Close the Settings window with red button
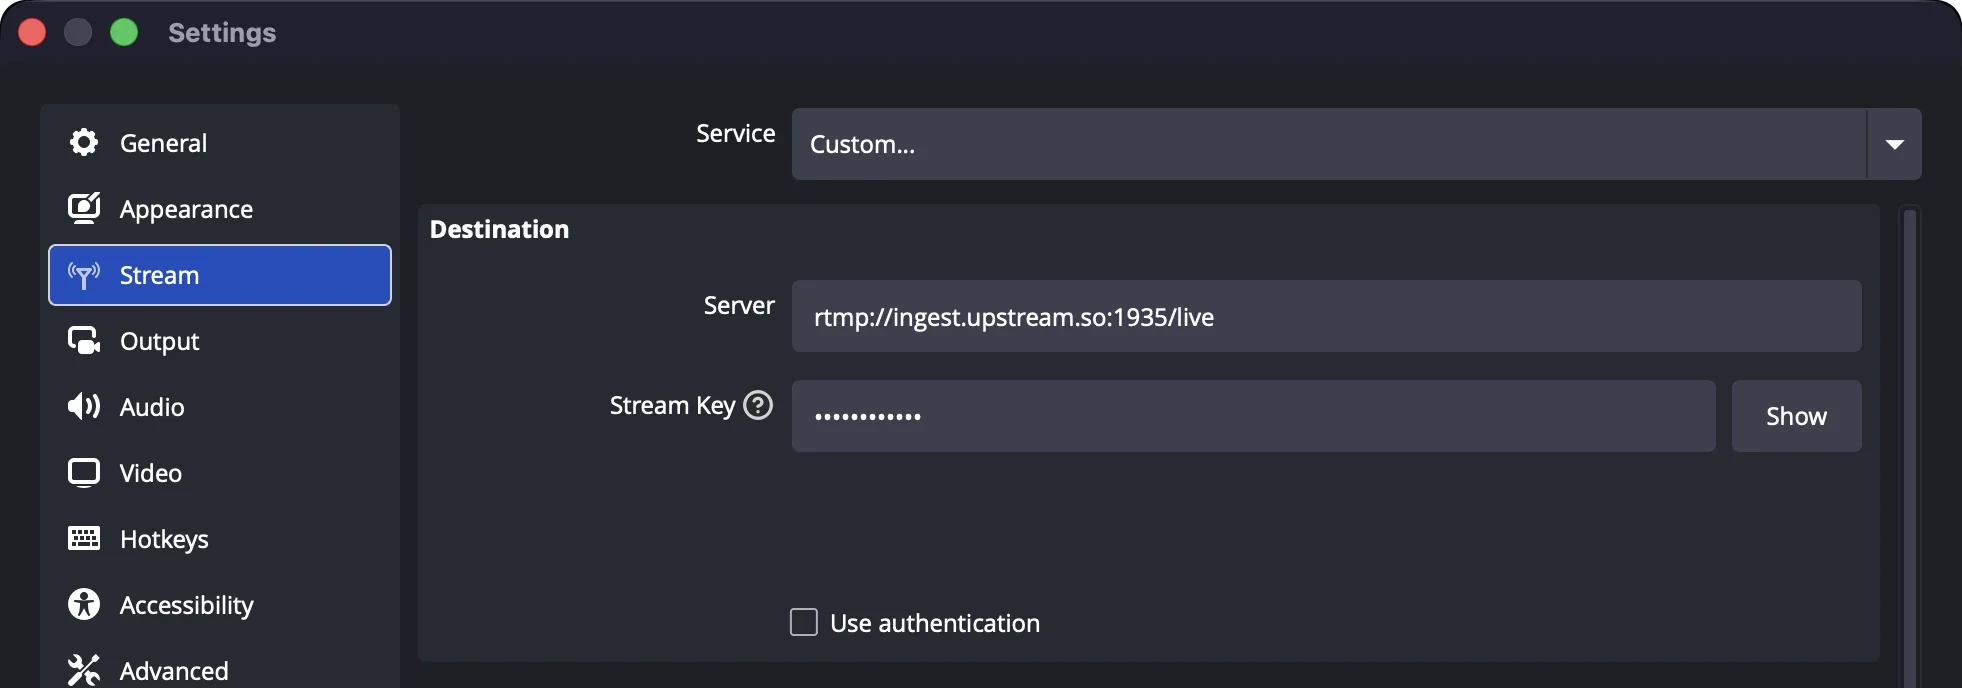The image size is (1962, 688). click(x=32, y=32)
